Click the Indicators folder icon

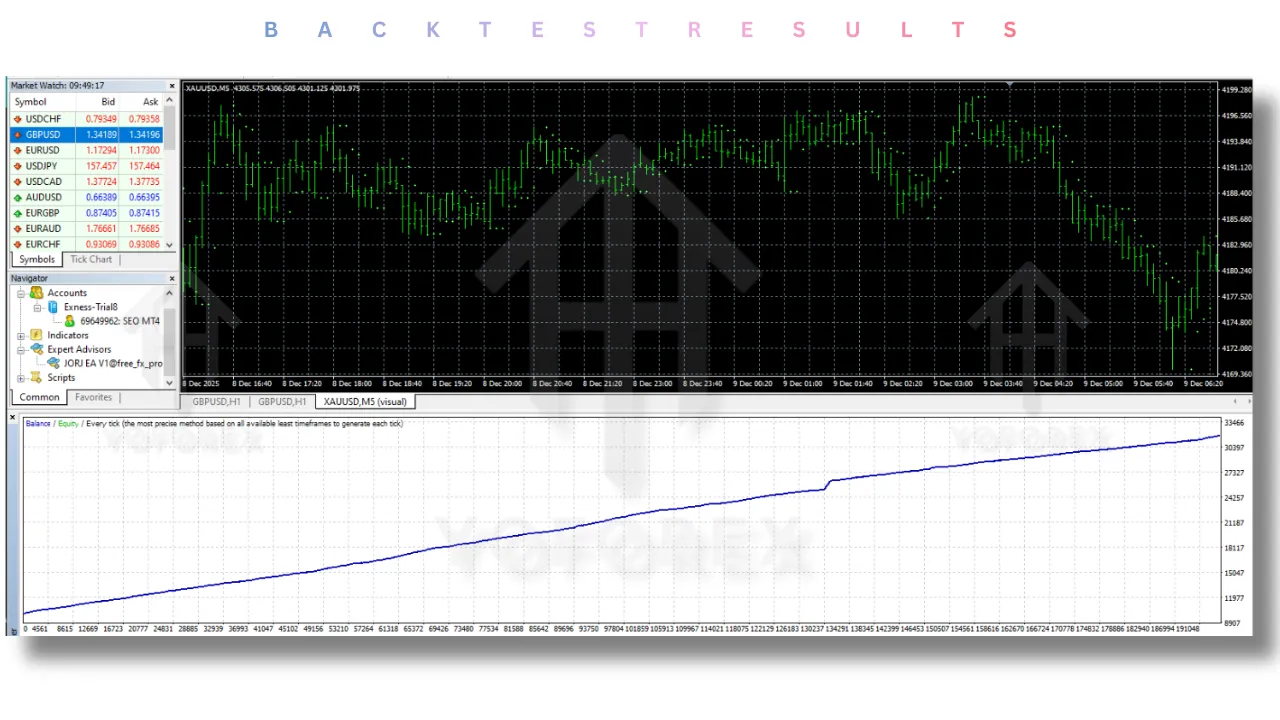coord(36,335)
